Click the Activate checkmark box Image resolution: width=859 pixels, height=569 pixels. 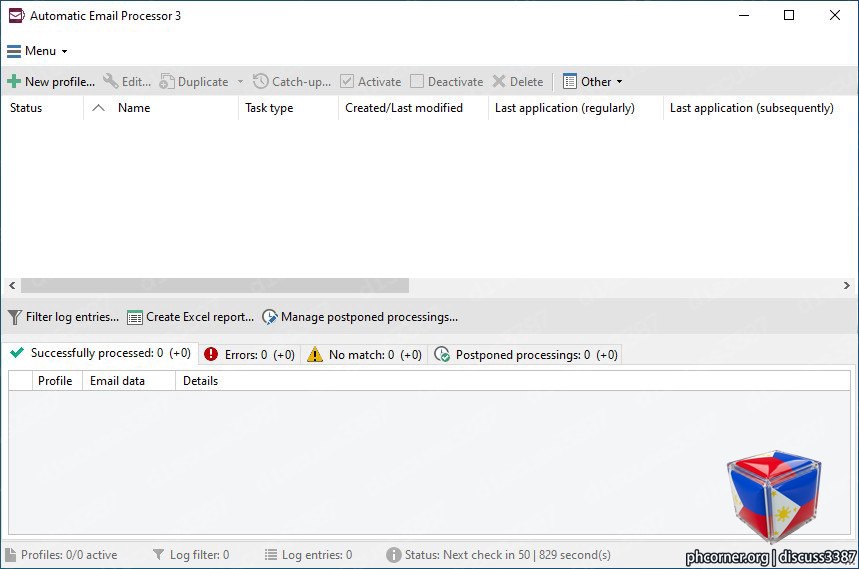click(x=347, y=82)
